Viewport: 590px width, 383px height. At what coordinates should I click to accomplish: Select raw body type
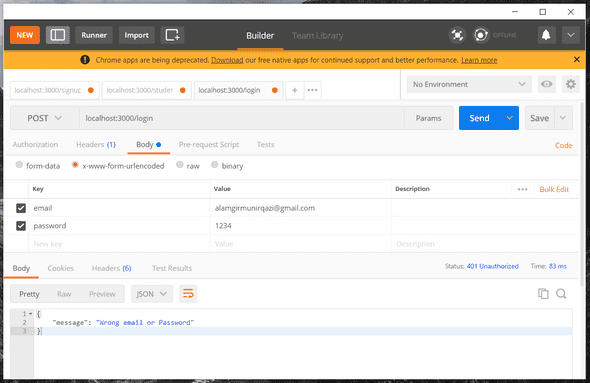tap(179, 165)
